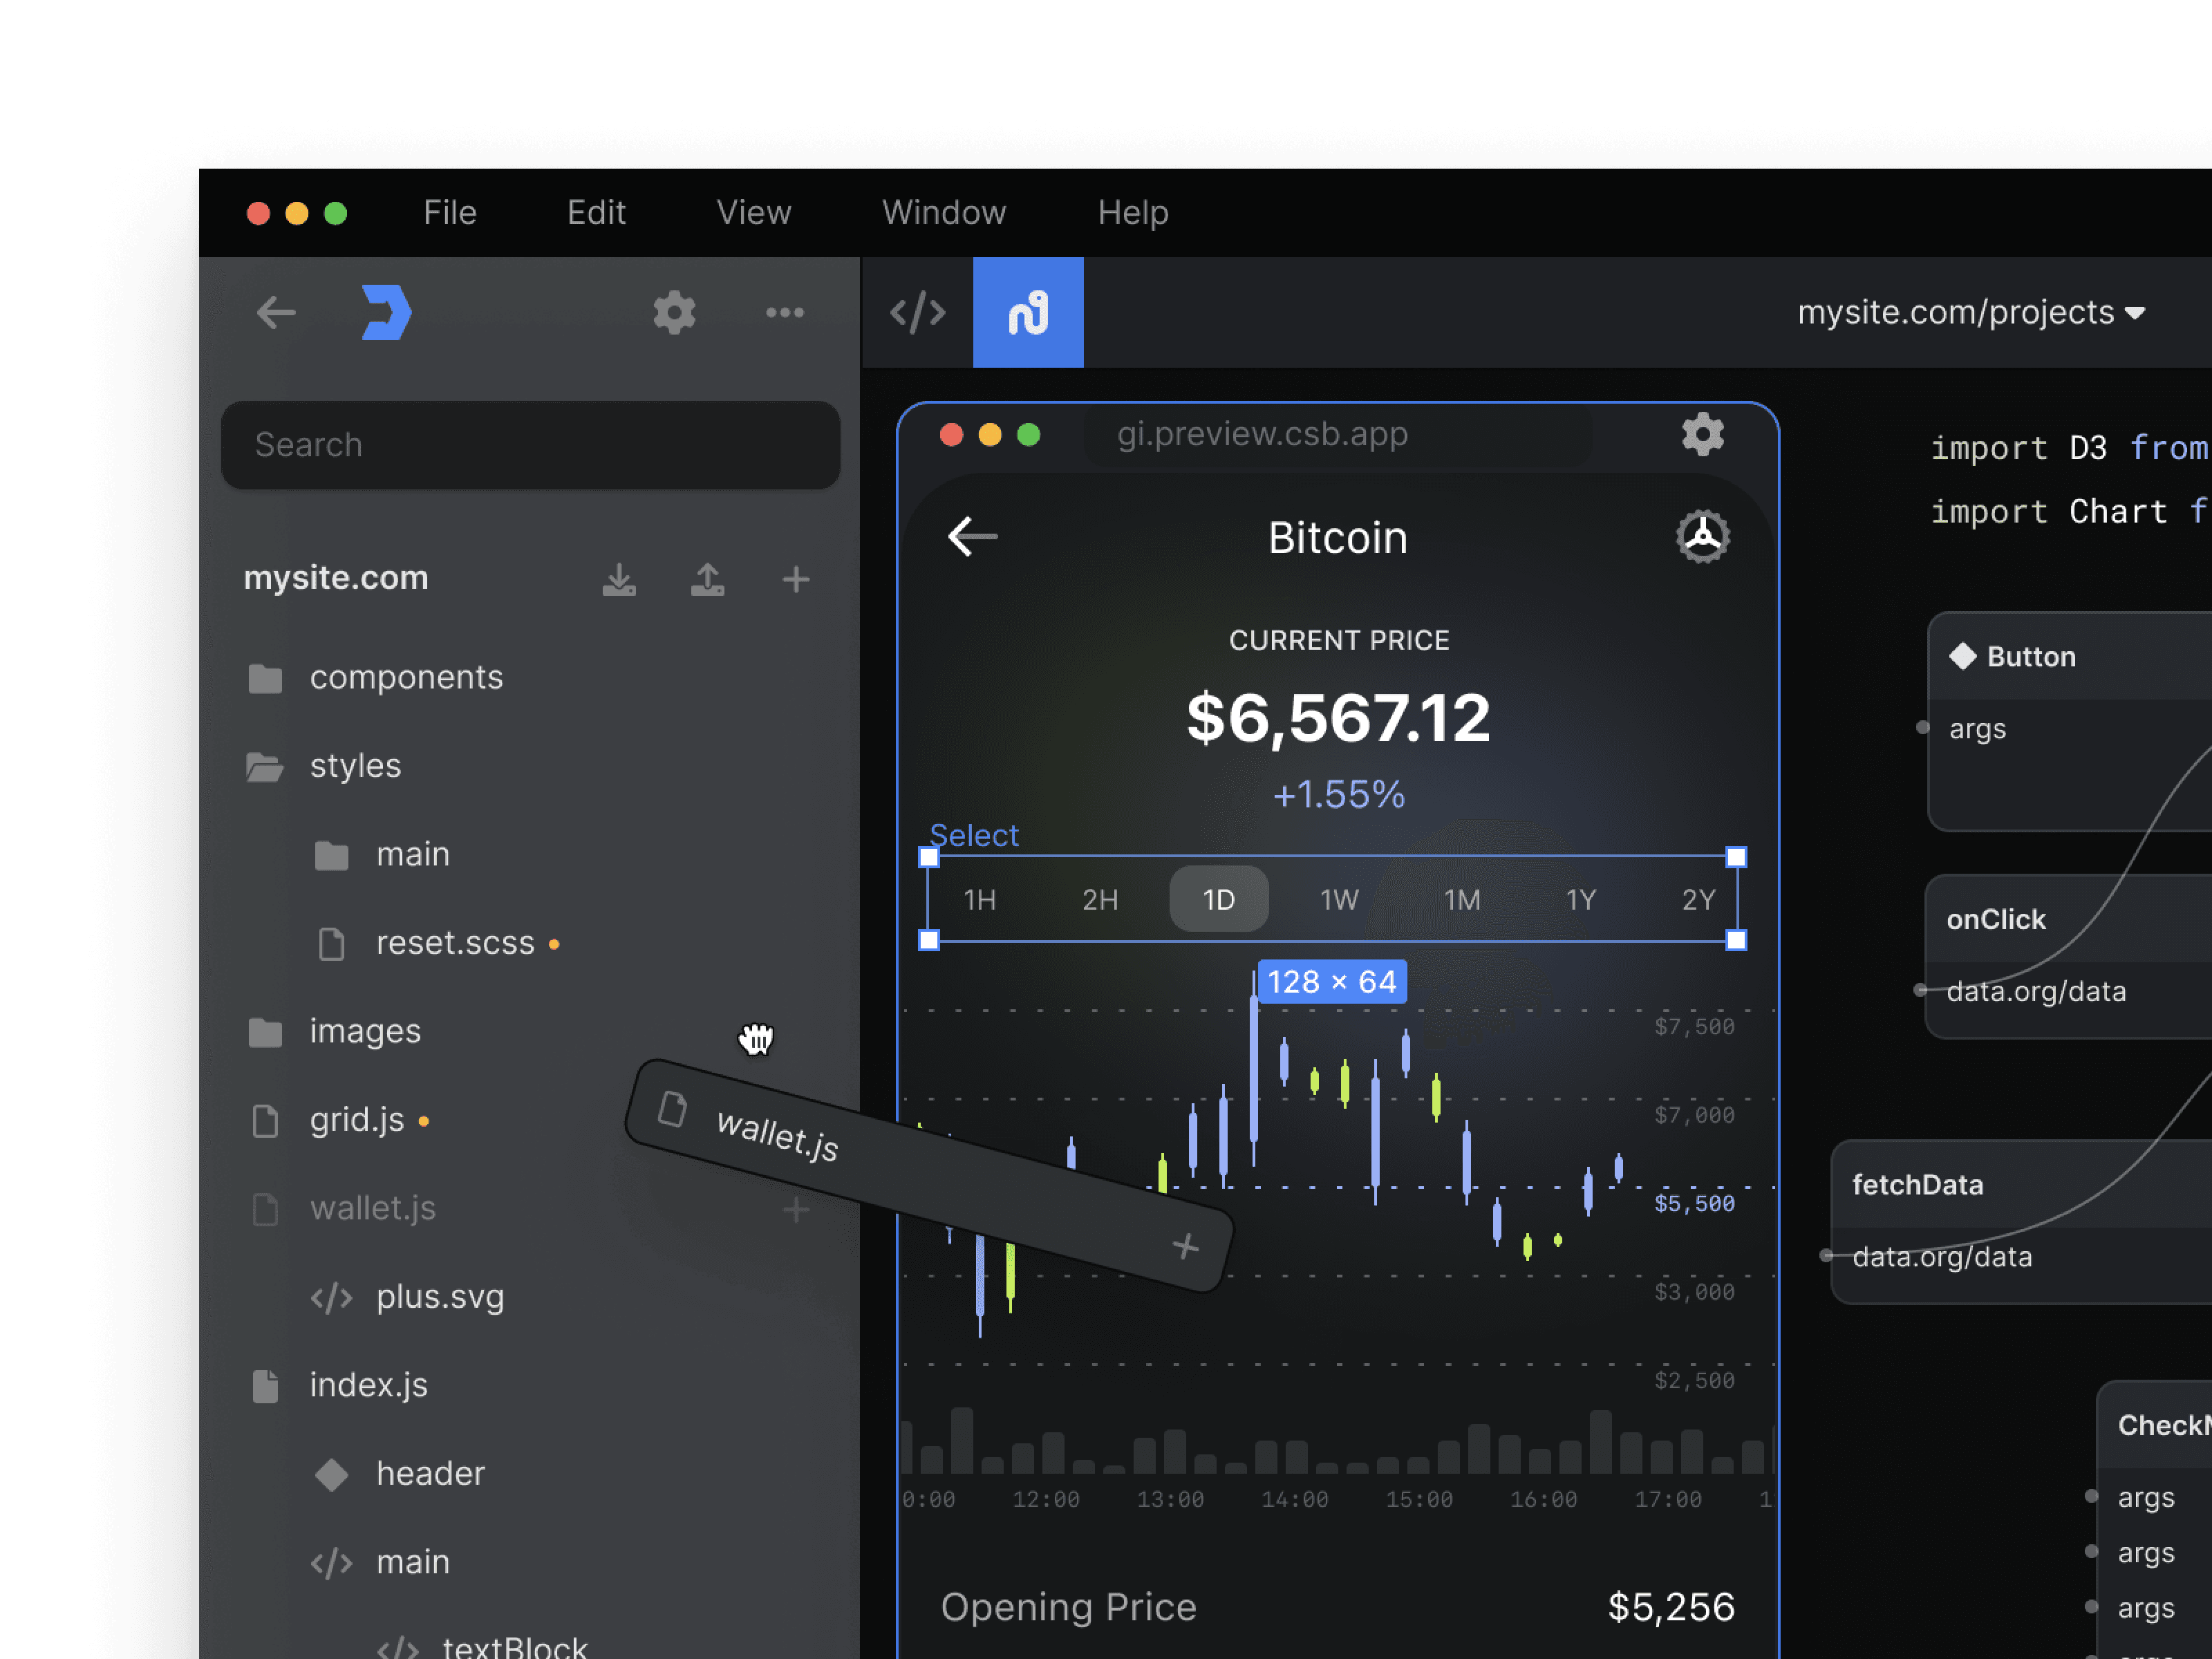Switch to the code view icon
This screenshot has height=1659, width=2212.
coord(917,313)
